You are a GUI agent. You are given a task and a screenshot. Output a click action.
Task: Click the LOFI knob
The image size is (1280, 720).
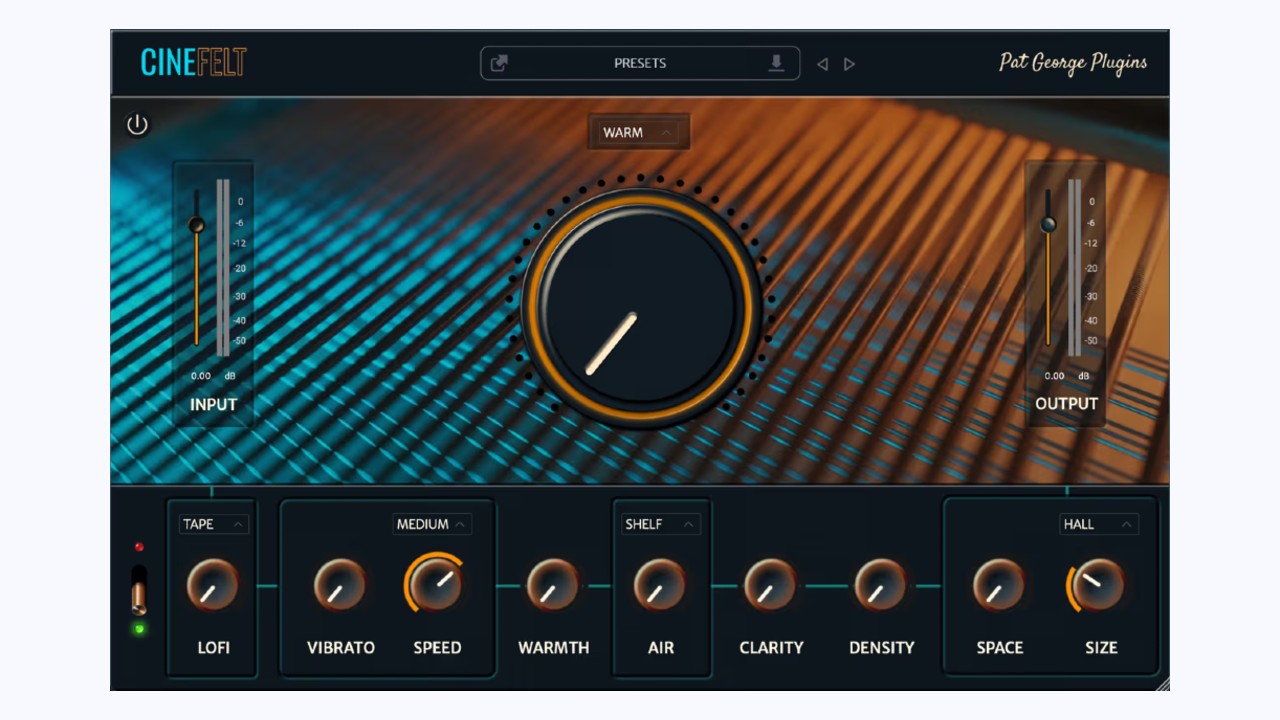(213, 585)
